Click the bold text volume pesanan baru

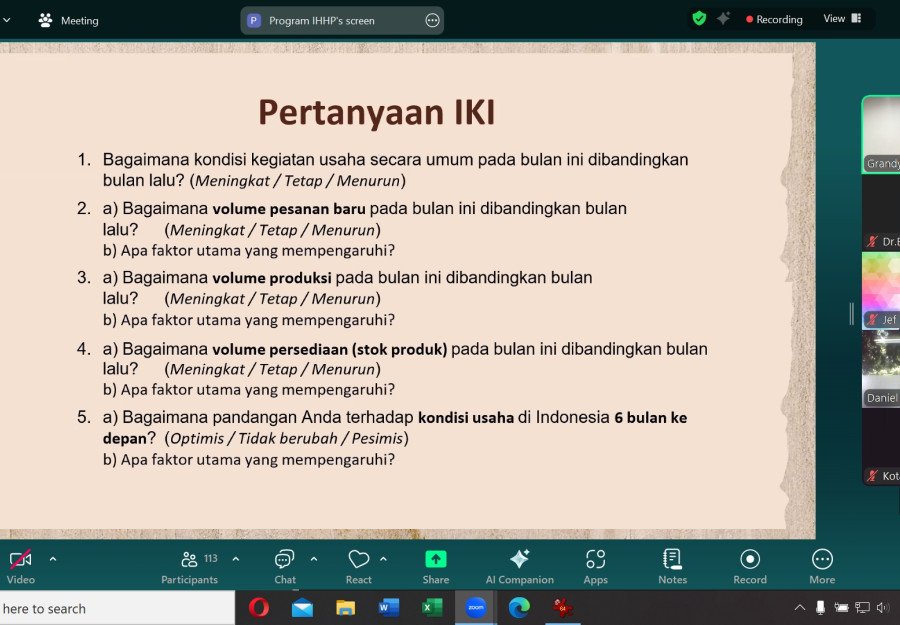pos(289,208)
